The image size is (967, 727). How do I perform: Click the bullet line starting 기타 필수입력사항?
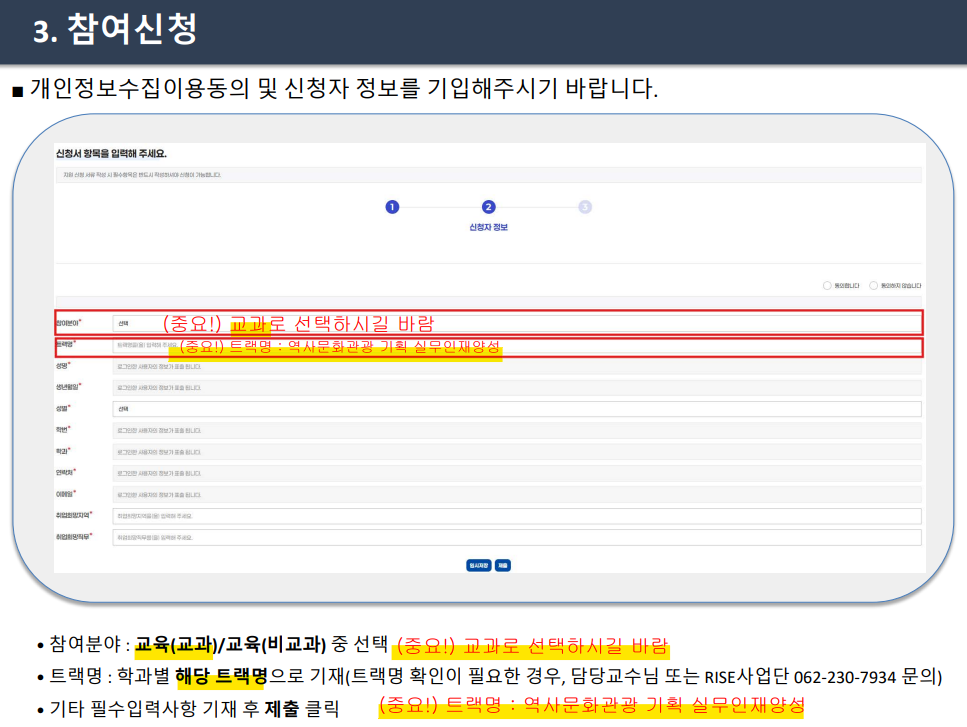point(194,709)
